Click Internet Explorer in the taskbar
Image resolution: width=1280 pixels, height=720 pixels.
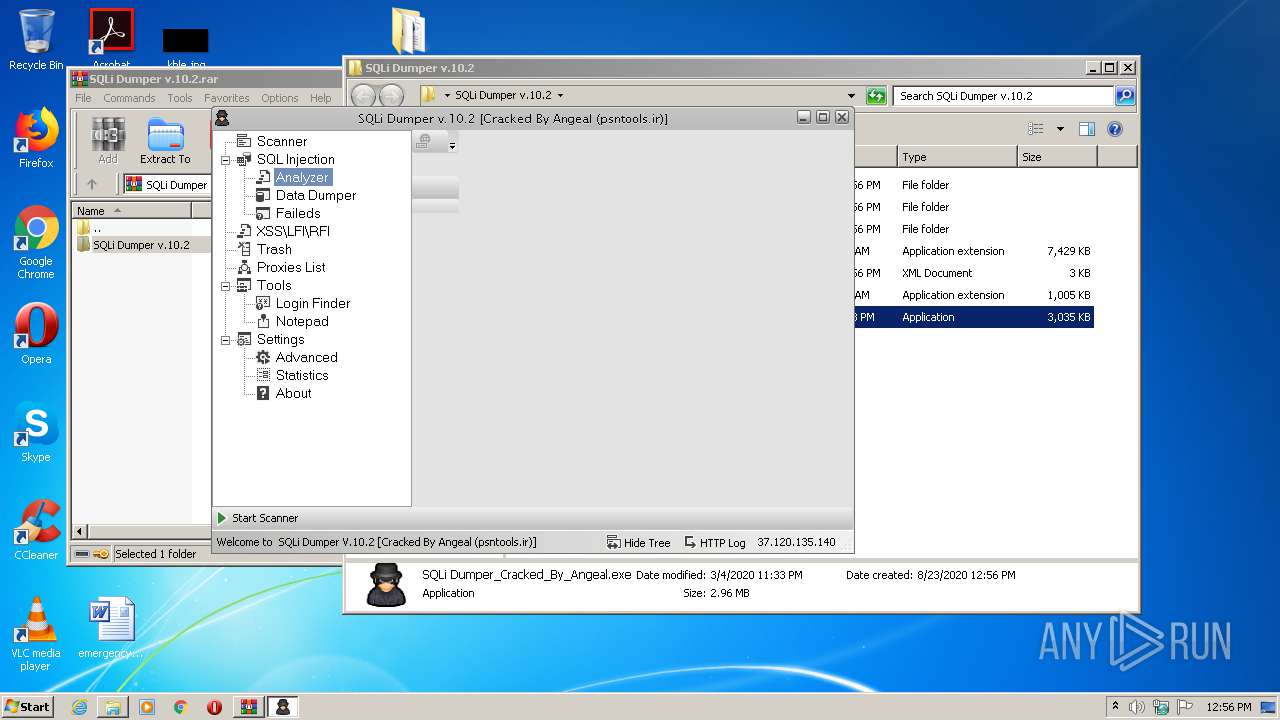[x=79, y=707]
